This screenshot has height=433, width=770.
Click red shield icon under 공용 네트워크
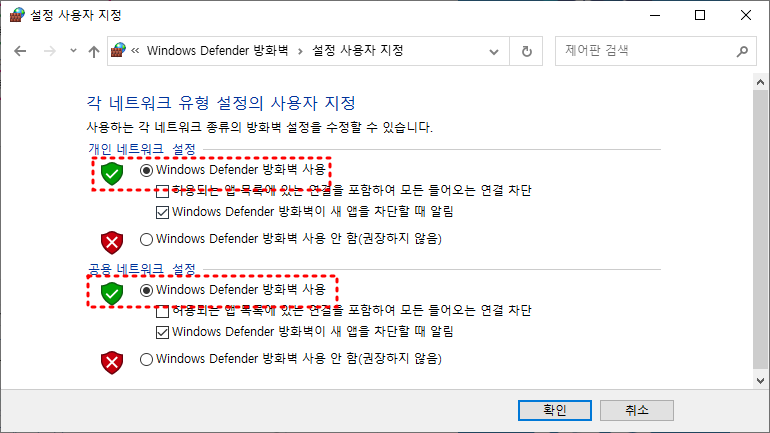click(x=112, y=362)
